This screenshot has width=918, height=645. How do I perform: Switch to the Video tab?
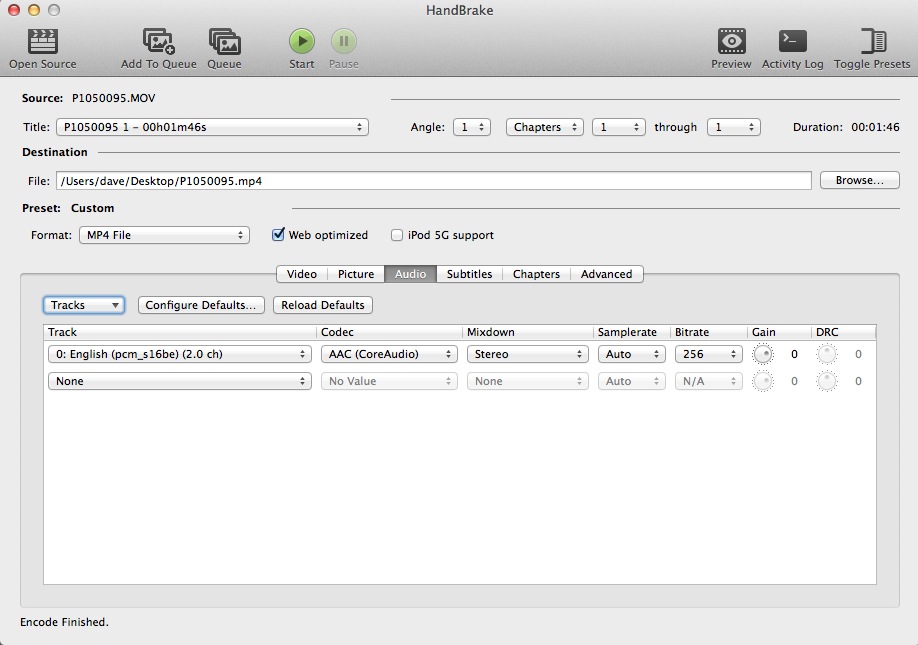click(x=301, y=274)
